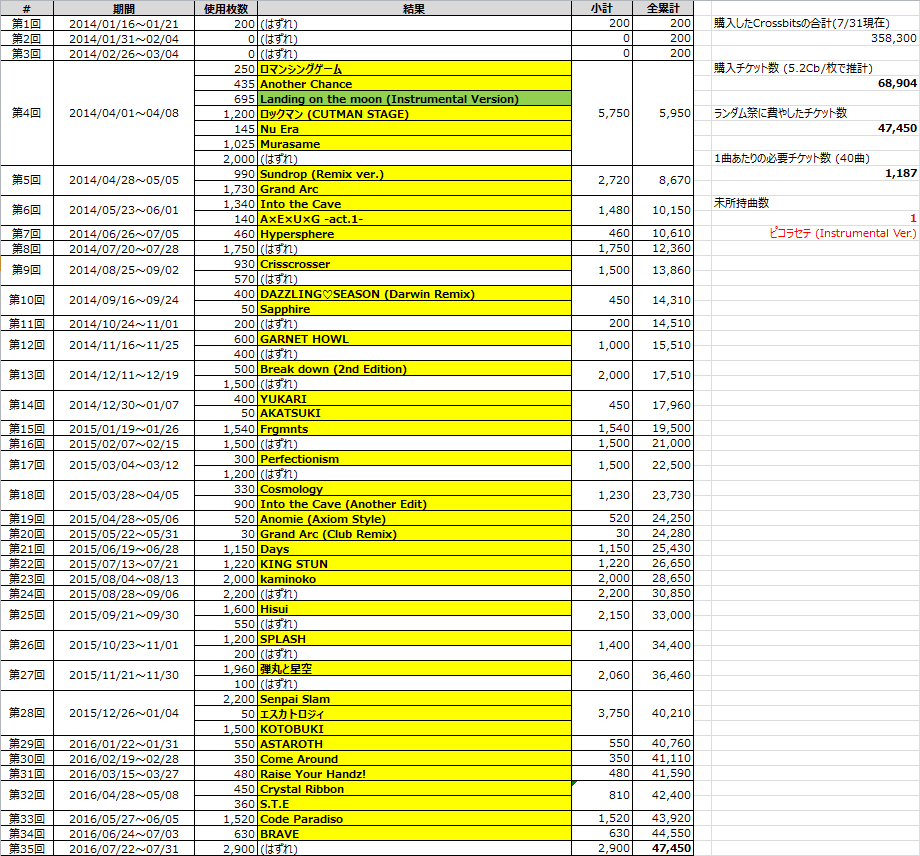
Task: Select the cell 'ロマンシングゲーム'
Action: (414, 69)
